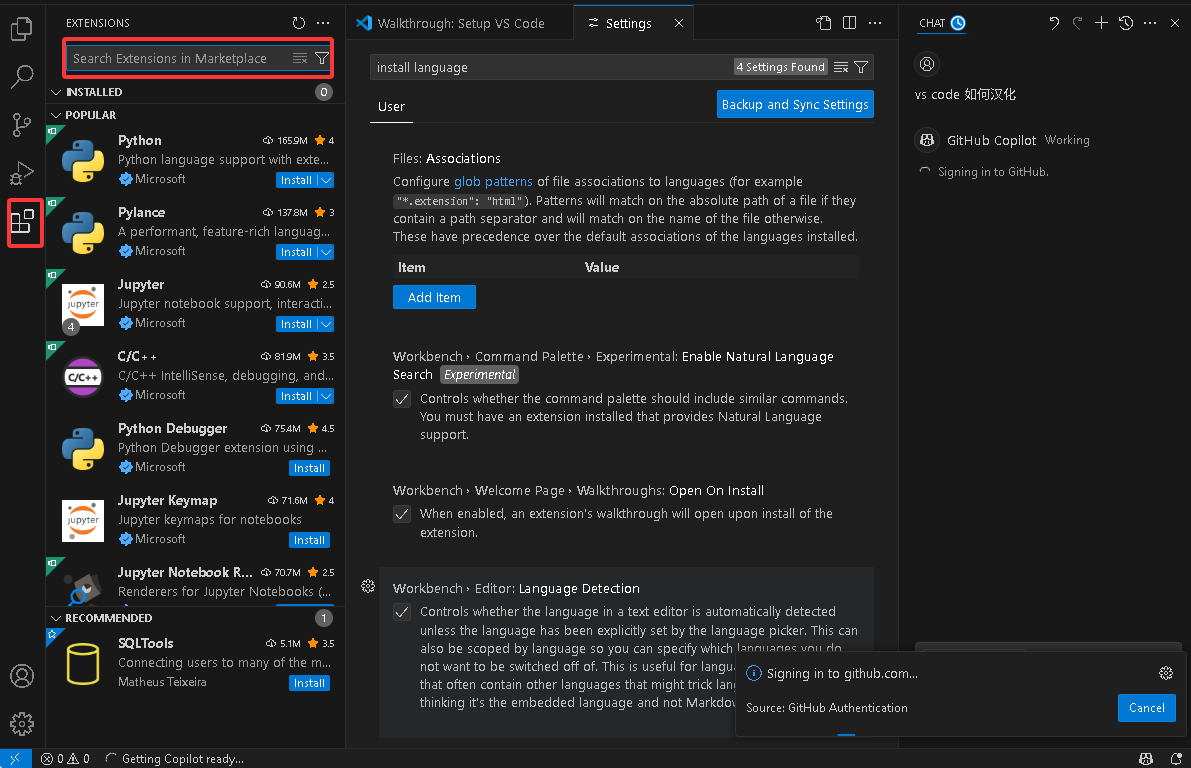Cancel the GitHub sign-in notification
The image size is (1191, 768).
click(x=1146, y=708)
